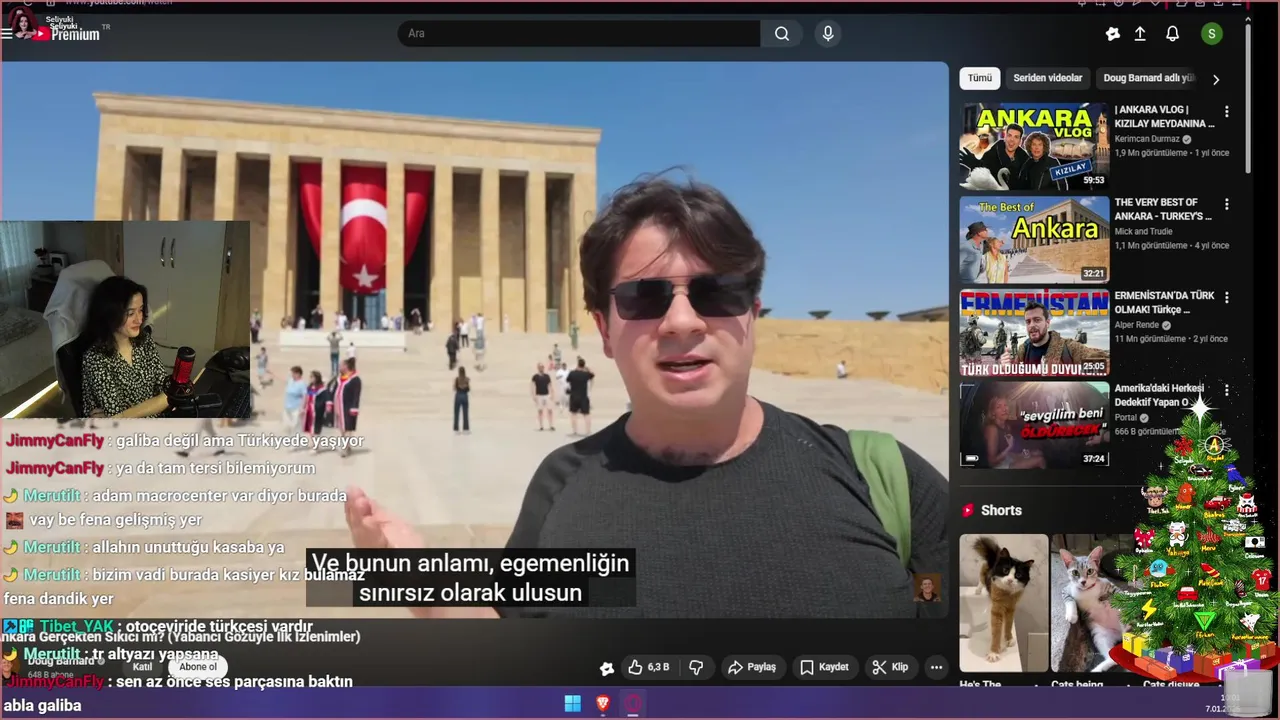Open the 37:24 Portal video thumbnail
Viewport: 1280px width, 720px height.
[x=1034, y=425]
